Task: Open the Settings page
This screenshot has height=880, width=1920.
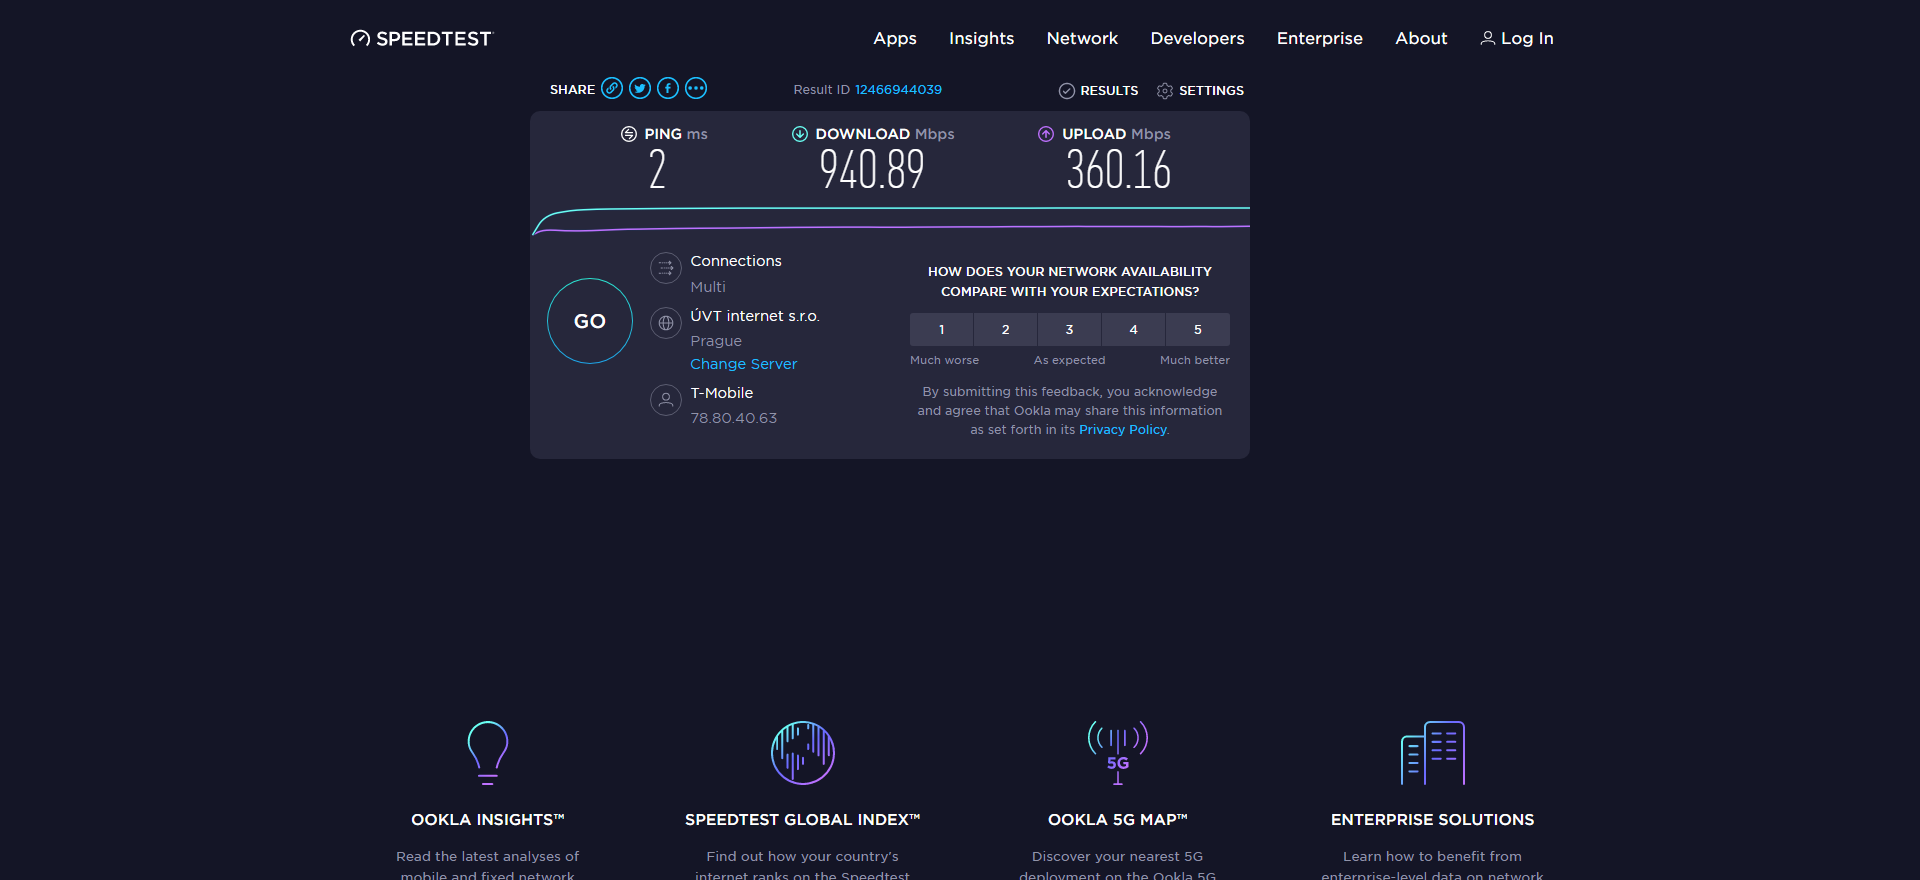Action: [1200, 91]
